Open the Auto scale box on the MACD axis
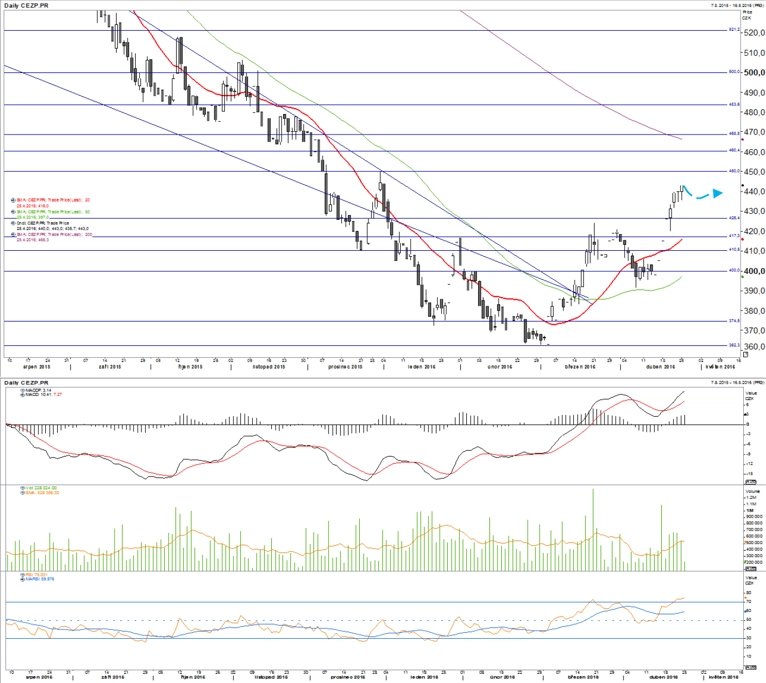Viewport: 766px width, 683px height. pos(752,482)
